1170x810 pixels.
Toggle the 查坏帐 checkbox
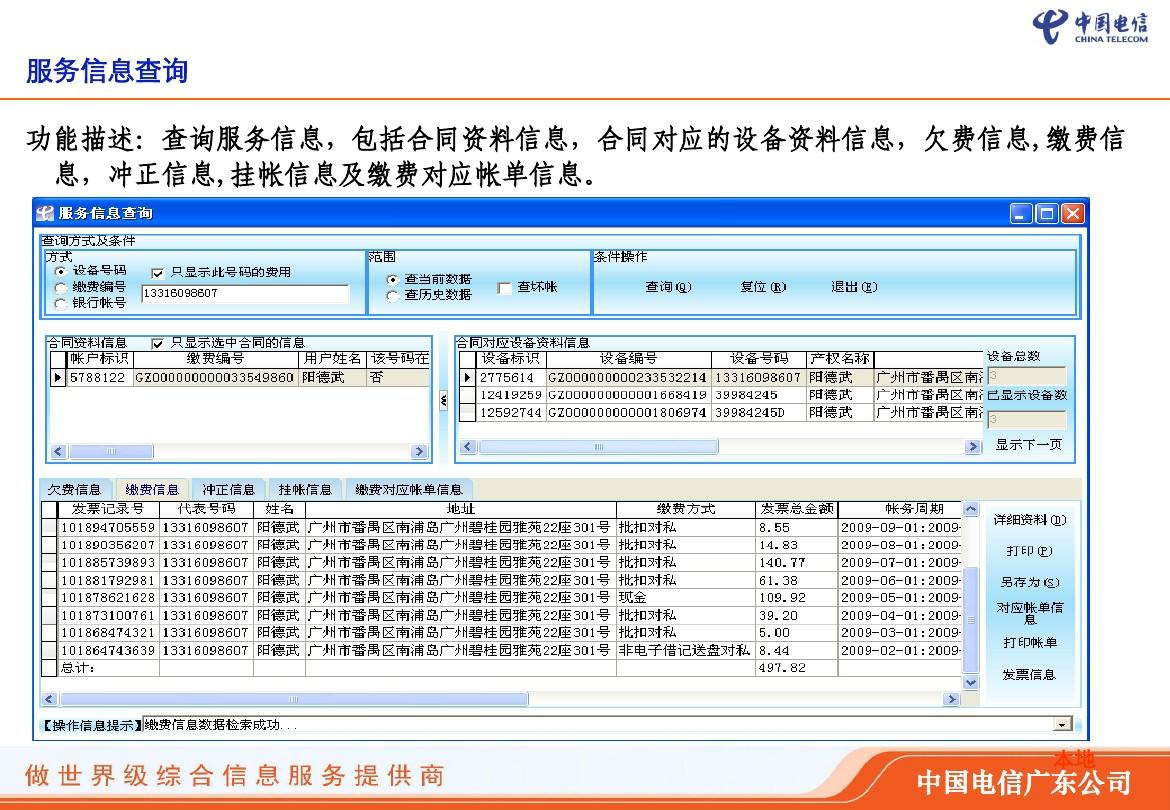tap(505, 288)
